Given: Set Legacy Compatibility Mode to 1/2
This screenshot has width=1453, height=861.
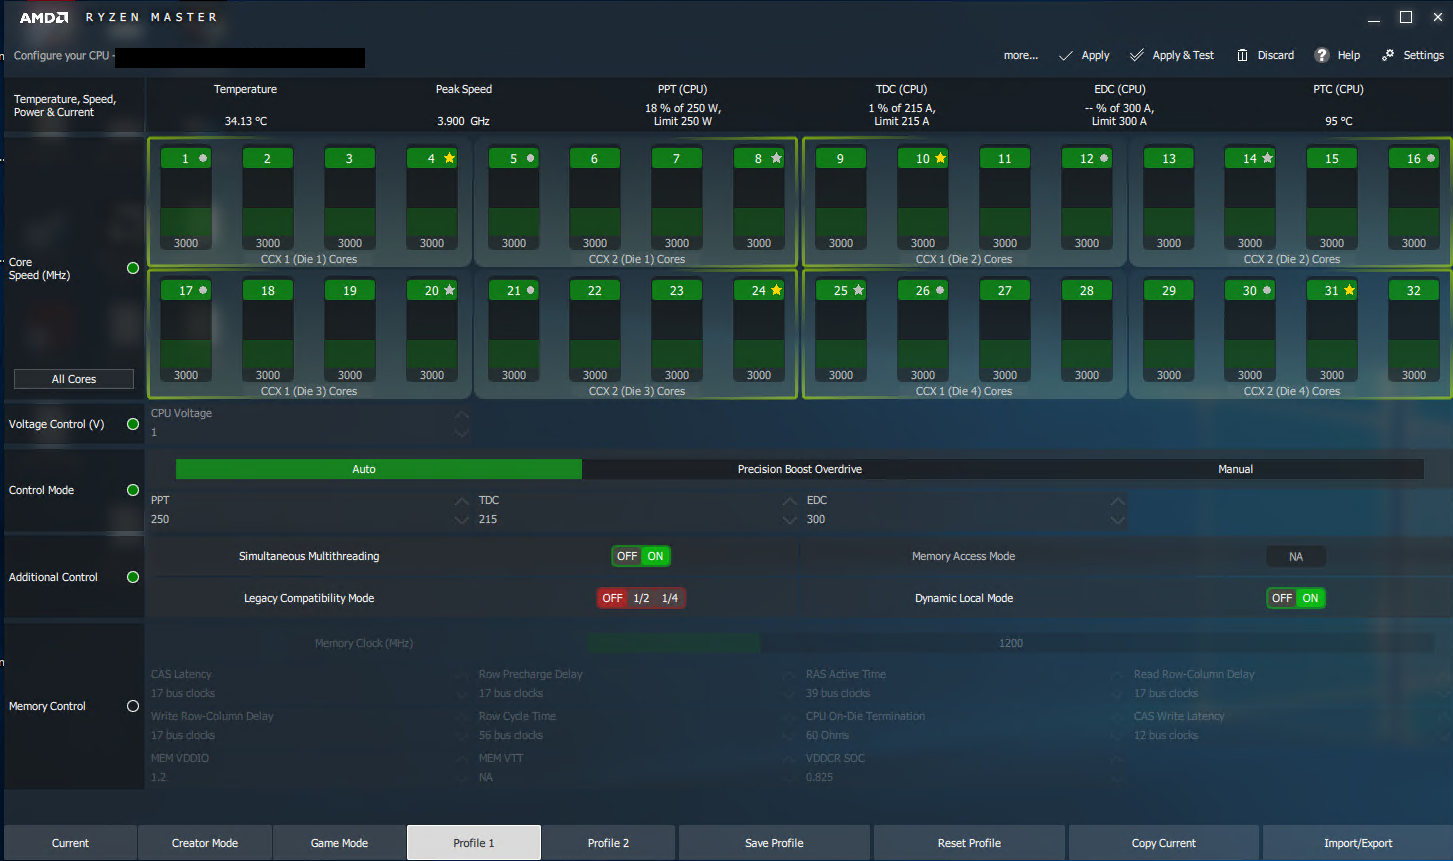Looking at the screenshot, I should (x=641, y=598).
